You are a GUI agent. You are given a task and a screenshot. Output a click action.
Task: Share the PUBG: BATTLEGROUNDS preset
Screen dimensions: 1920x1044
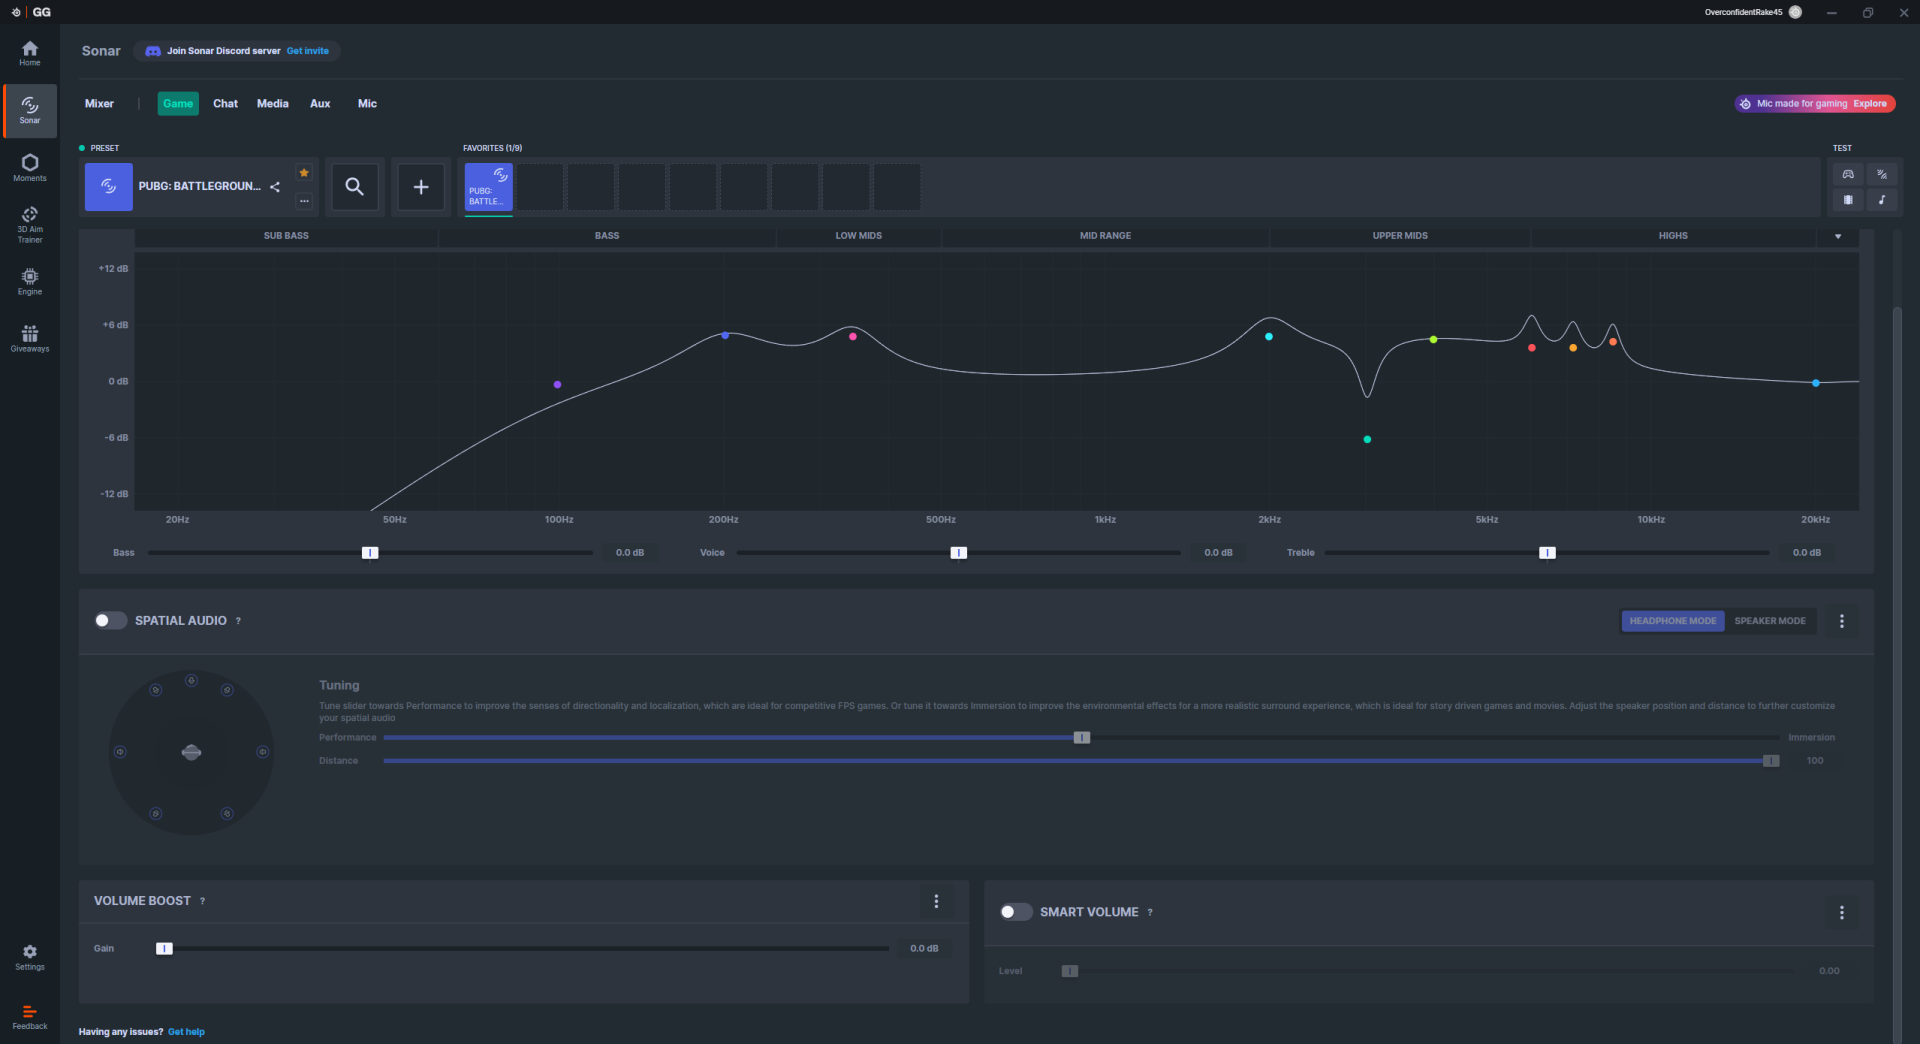point(275,187)
